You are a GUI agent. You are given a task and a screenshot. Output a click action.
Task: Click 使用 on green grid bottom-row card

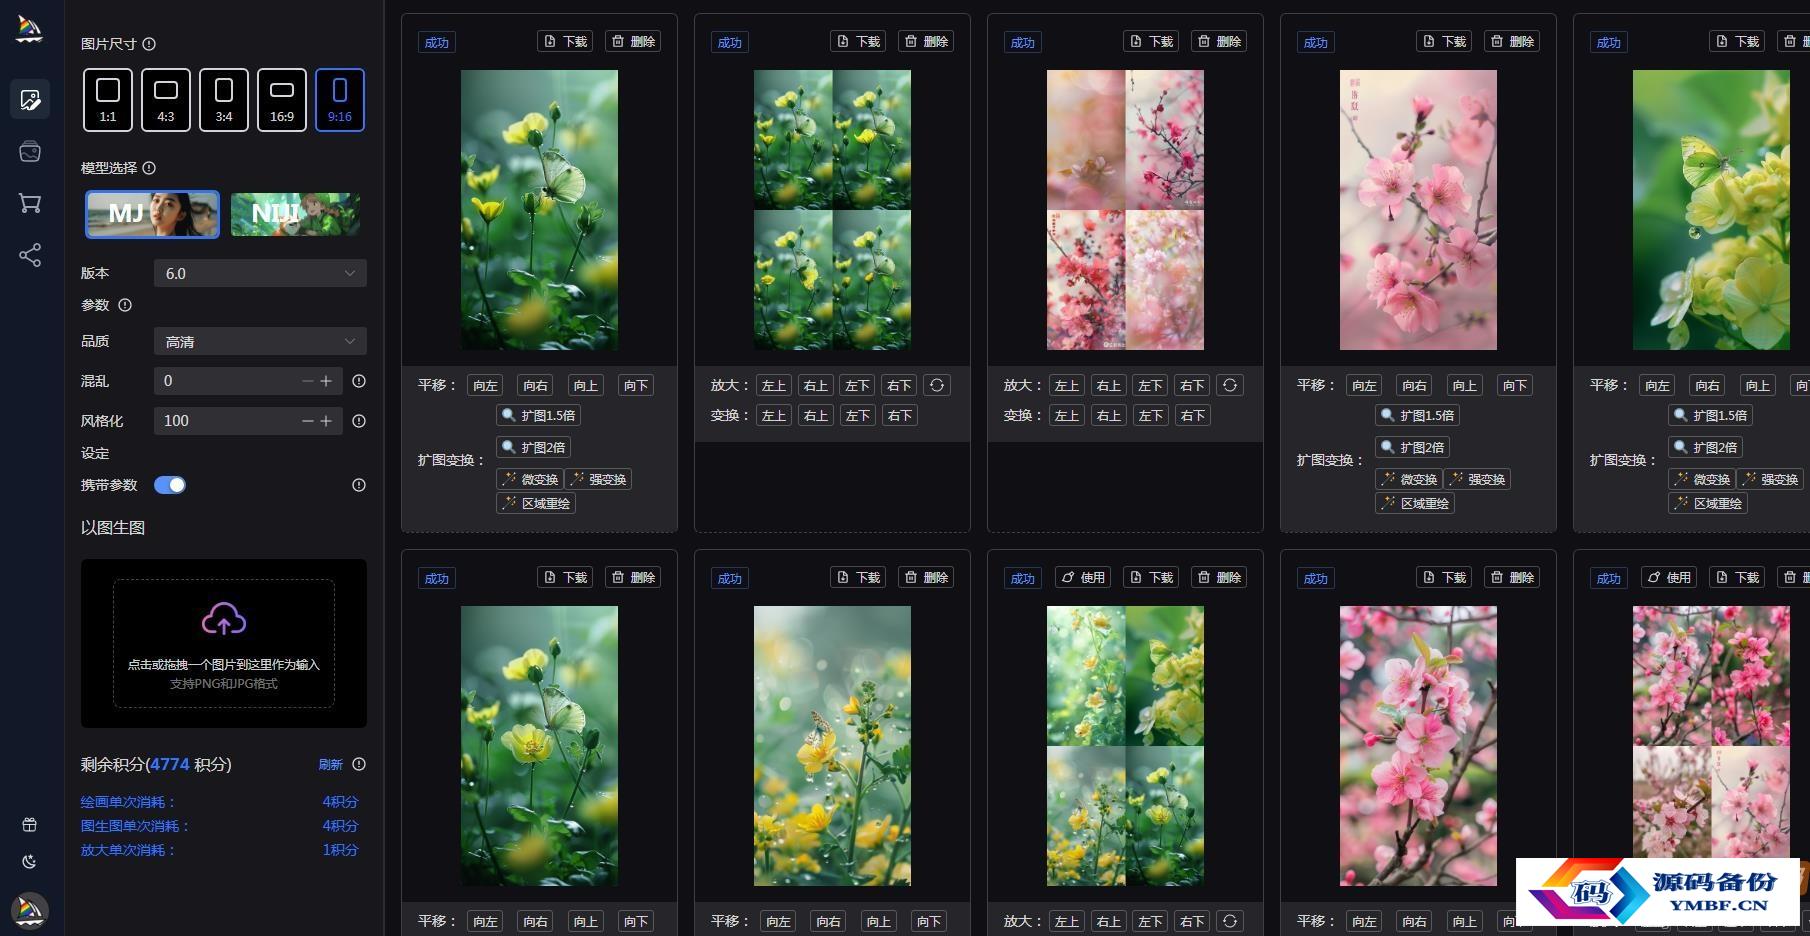[1083, 577]
